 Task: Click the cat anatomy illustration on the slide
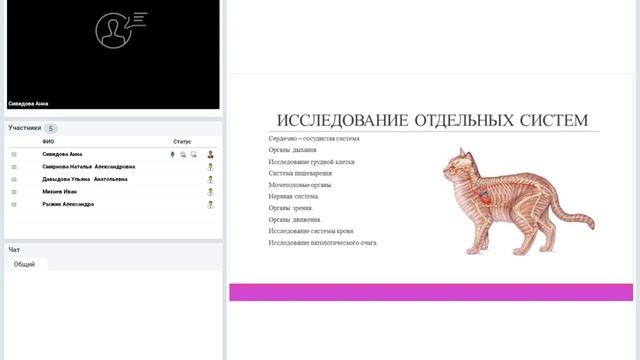[x=519, y=201]
